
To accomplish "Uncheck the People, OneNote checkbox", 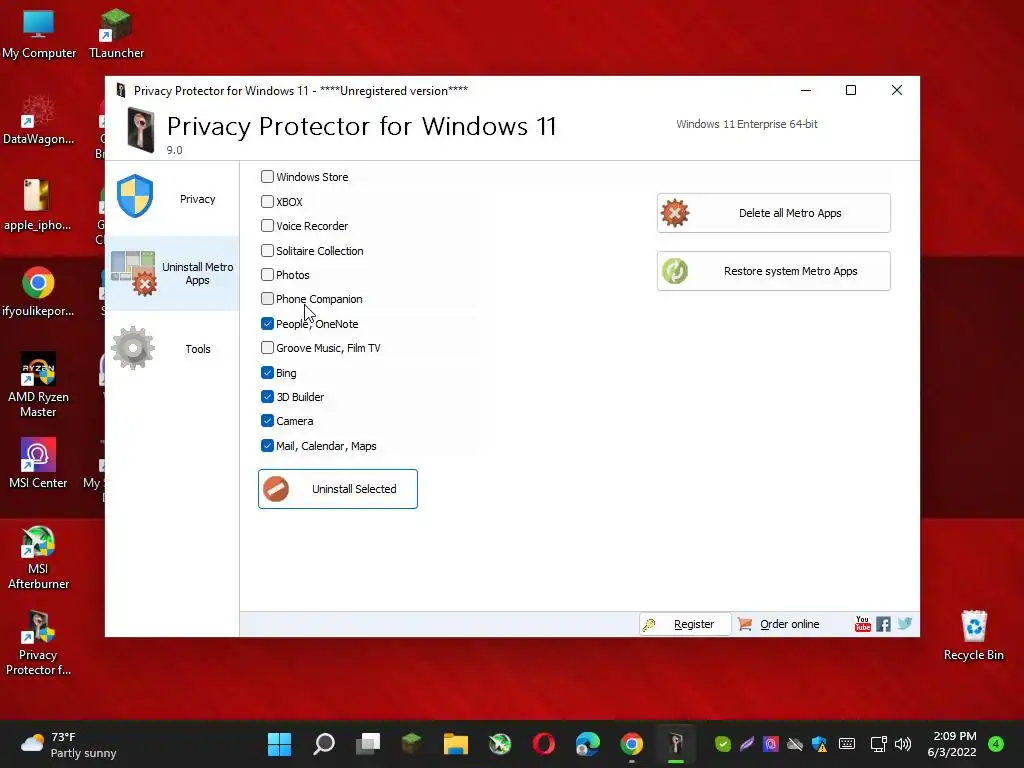I will pos(267,323).
